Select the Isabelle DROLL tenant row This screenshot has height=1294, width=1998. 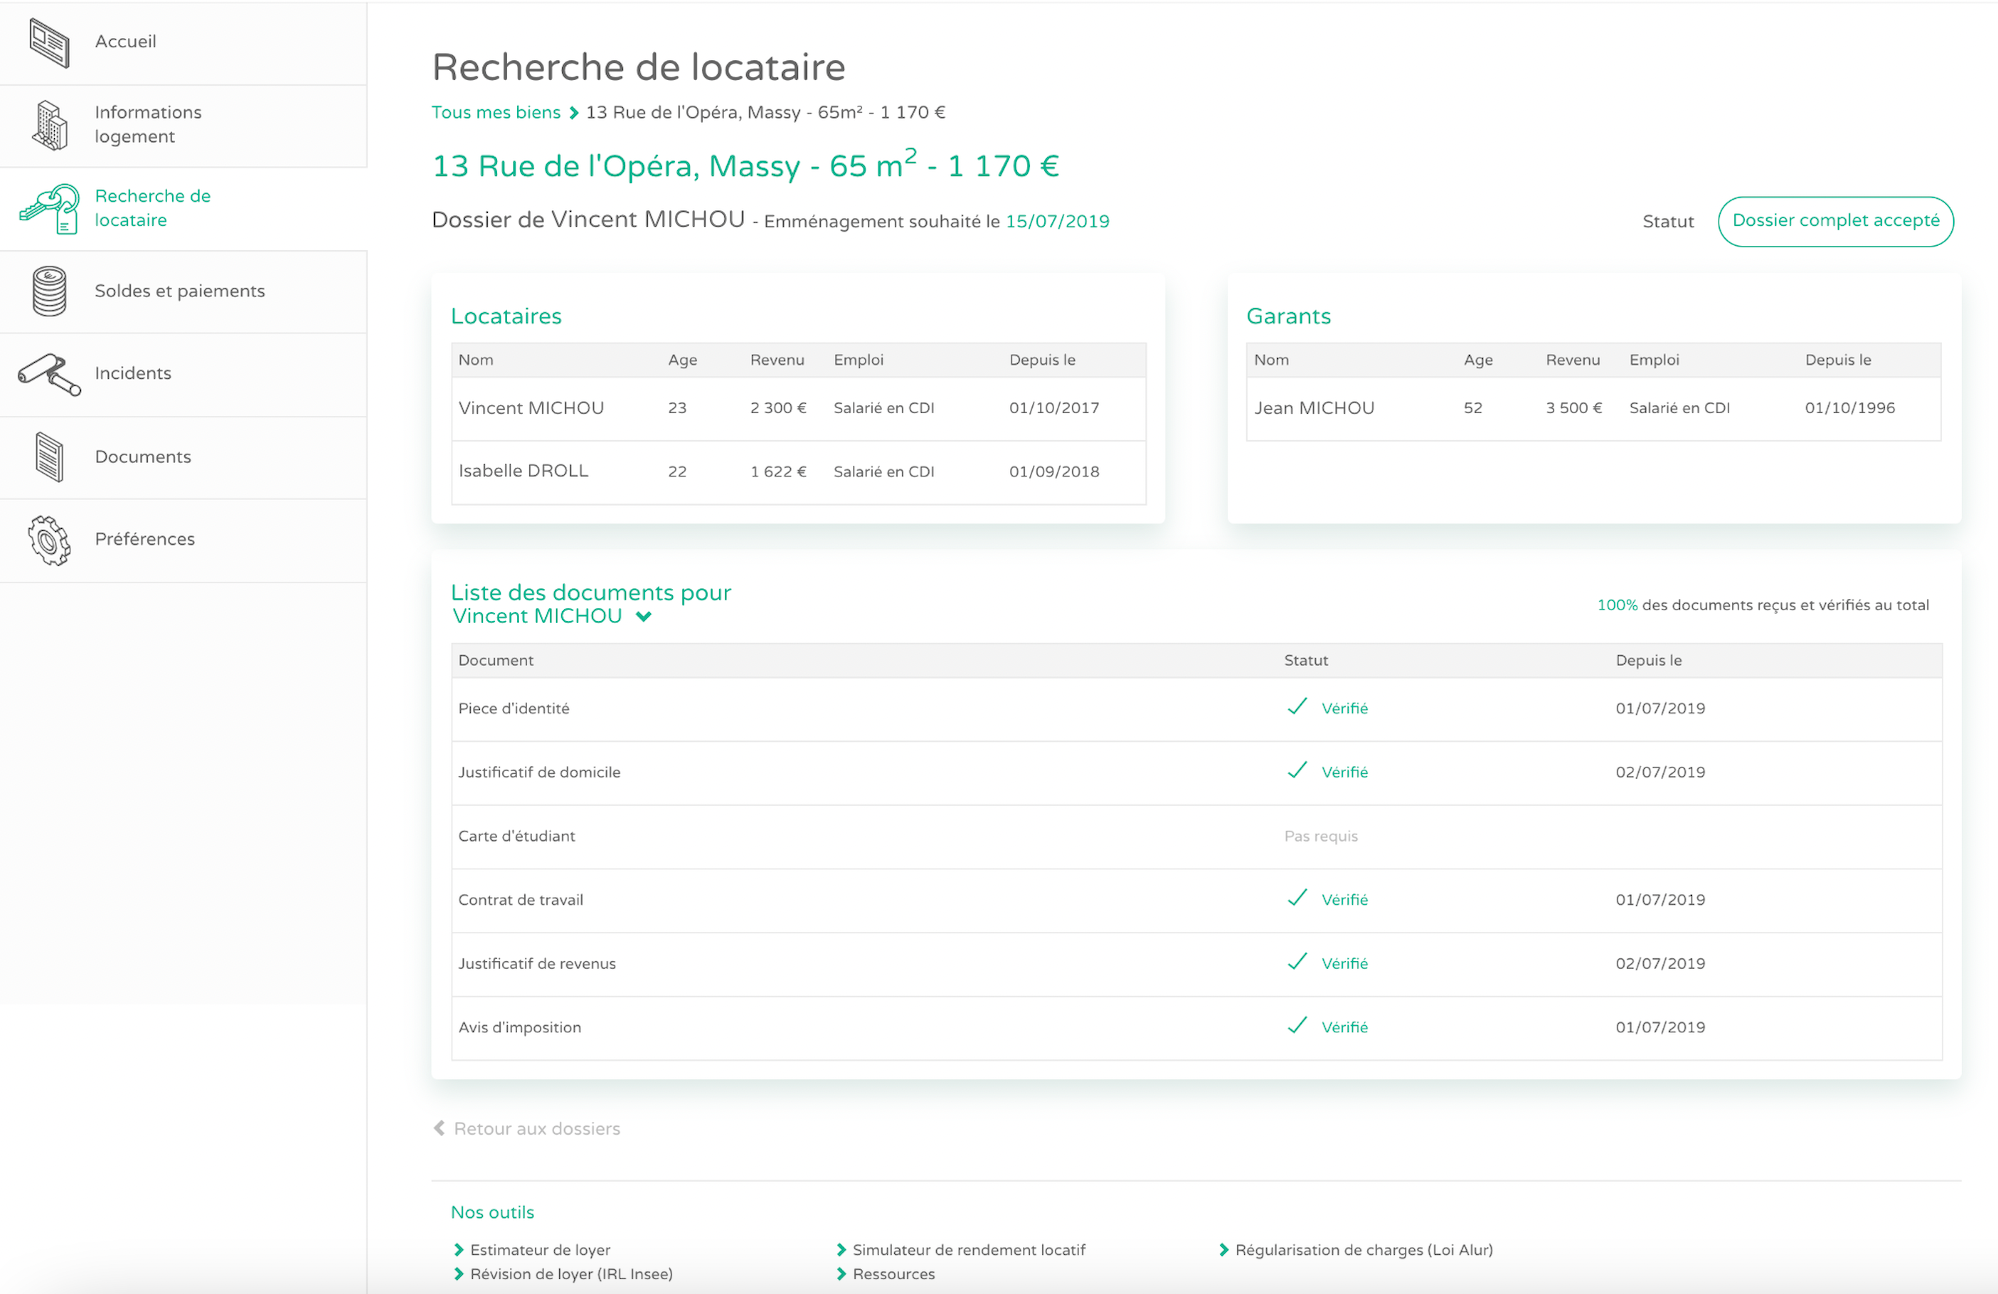coord(798,472)
